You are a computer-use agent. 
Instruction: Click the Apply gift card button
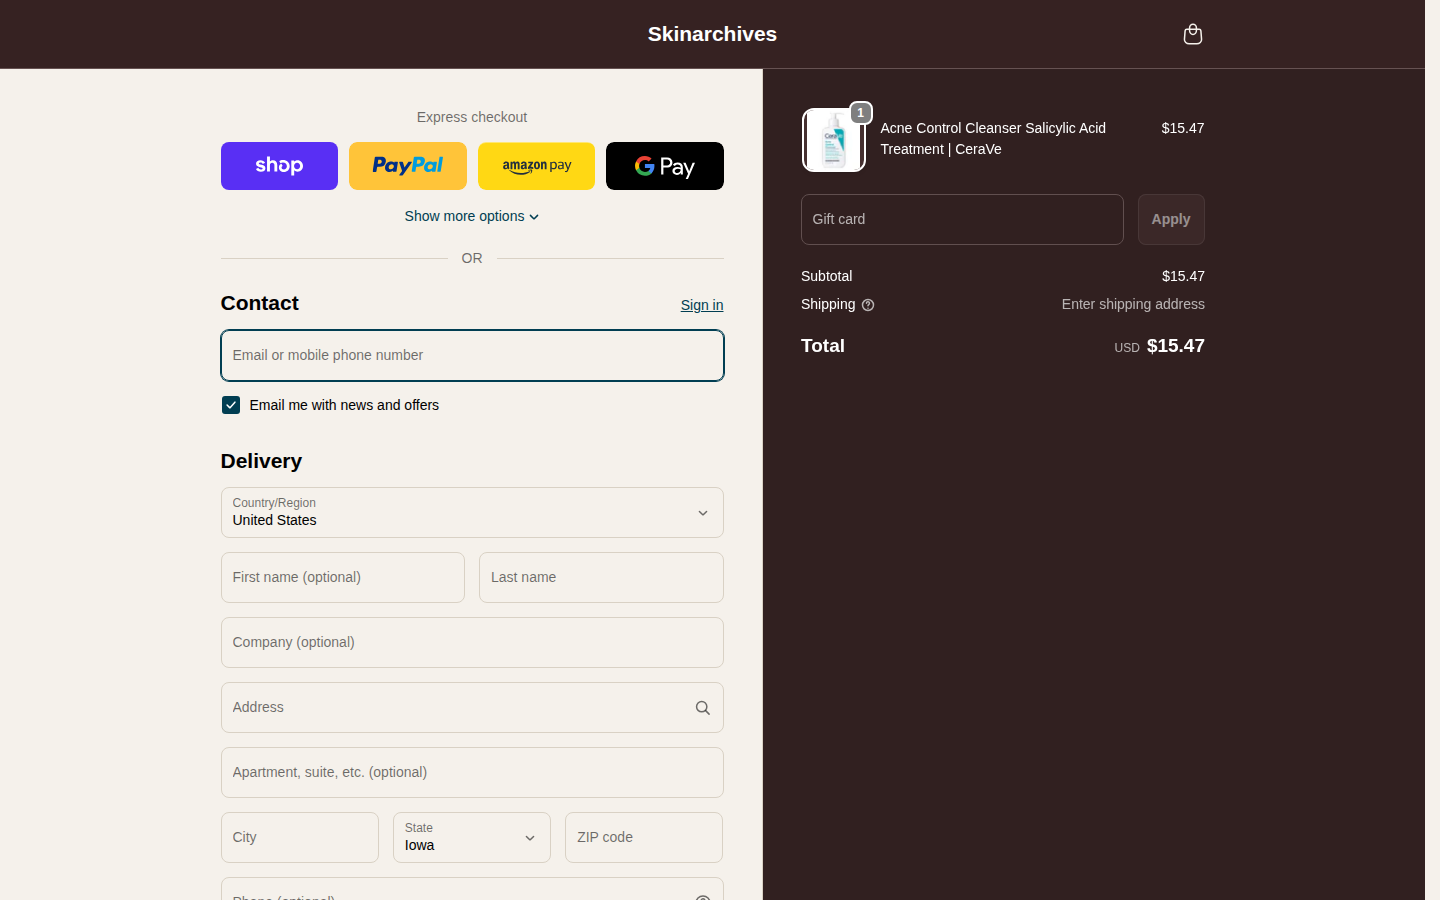coord(1171,219)
